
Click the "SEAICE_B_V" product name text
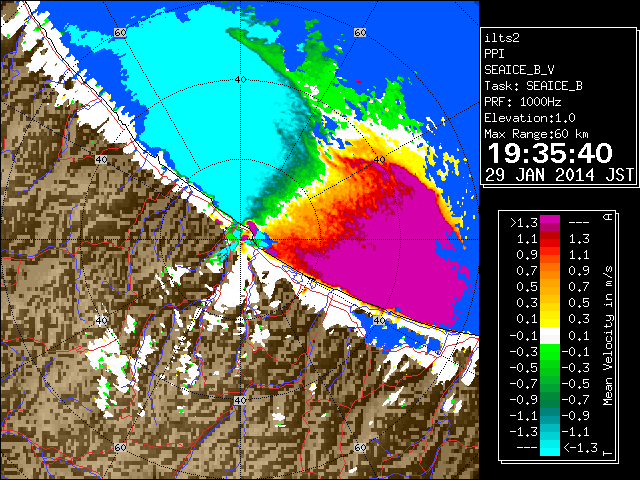[519, 70]
